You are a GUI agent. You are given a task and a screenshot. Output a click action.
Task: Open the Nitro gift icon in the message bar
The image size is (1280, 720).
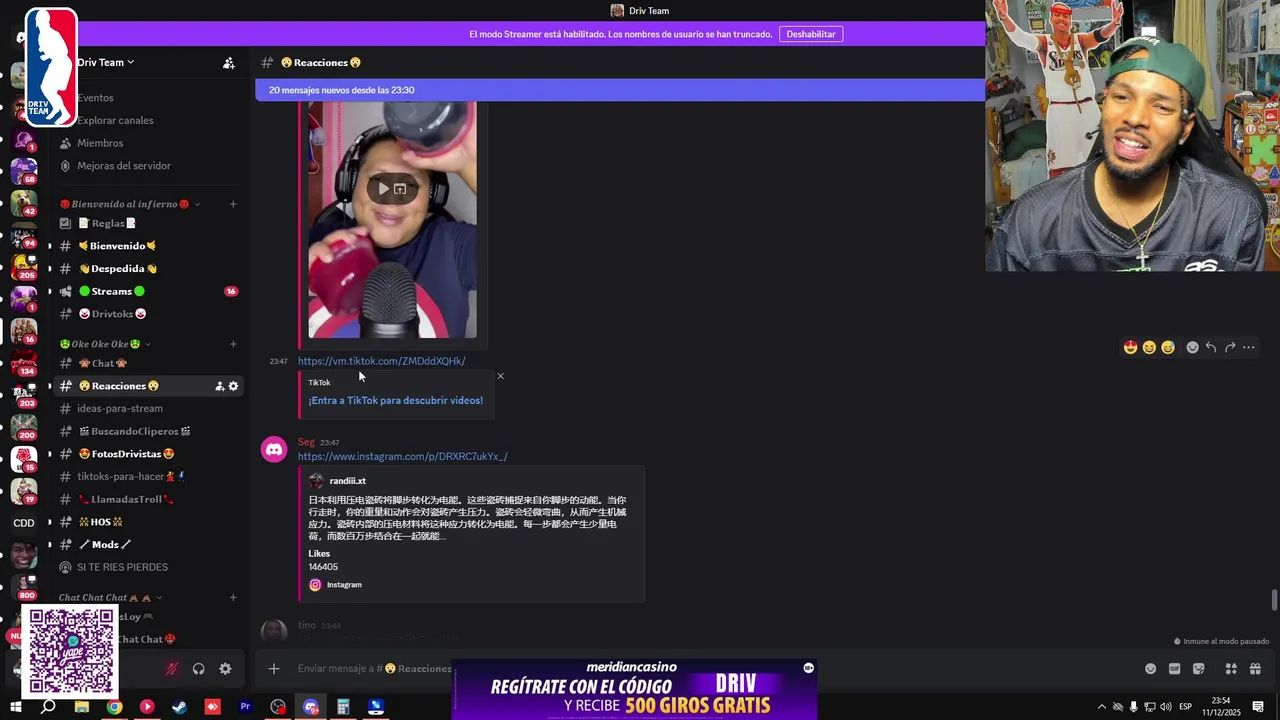(x=1255, y=668)
